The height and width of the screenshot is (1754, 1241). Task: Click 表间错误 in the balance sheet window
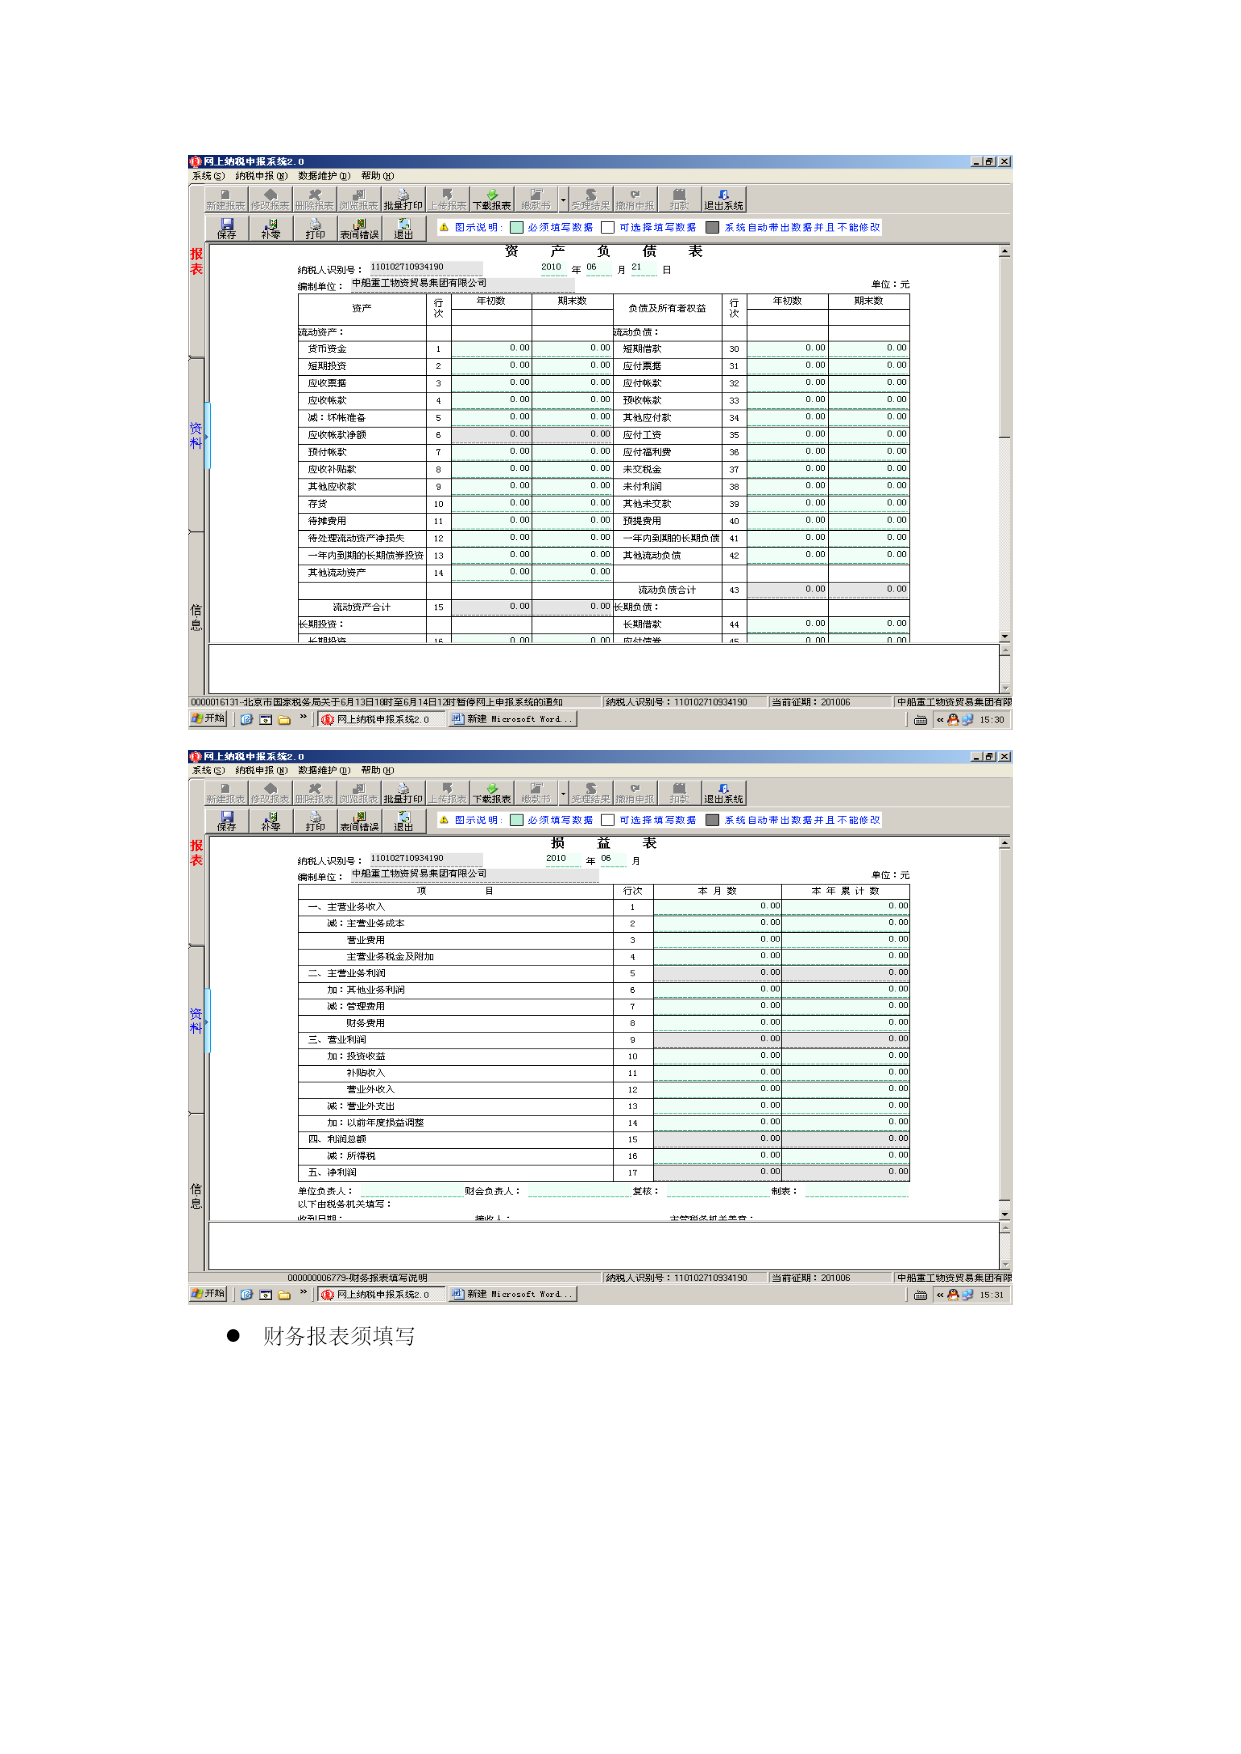359,229
